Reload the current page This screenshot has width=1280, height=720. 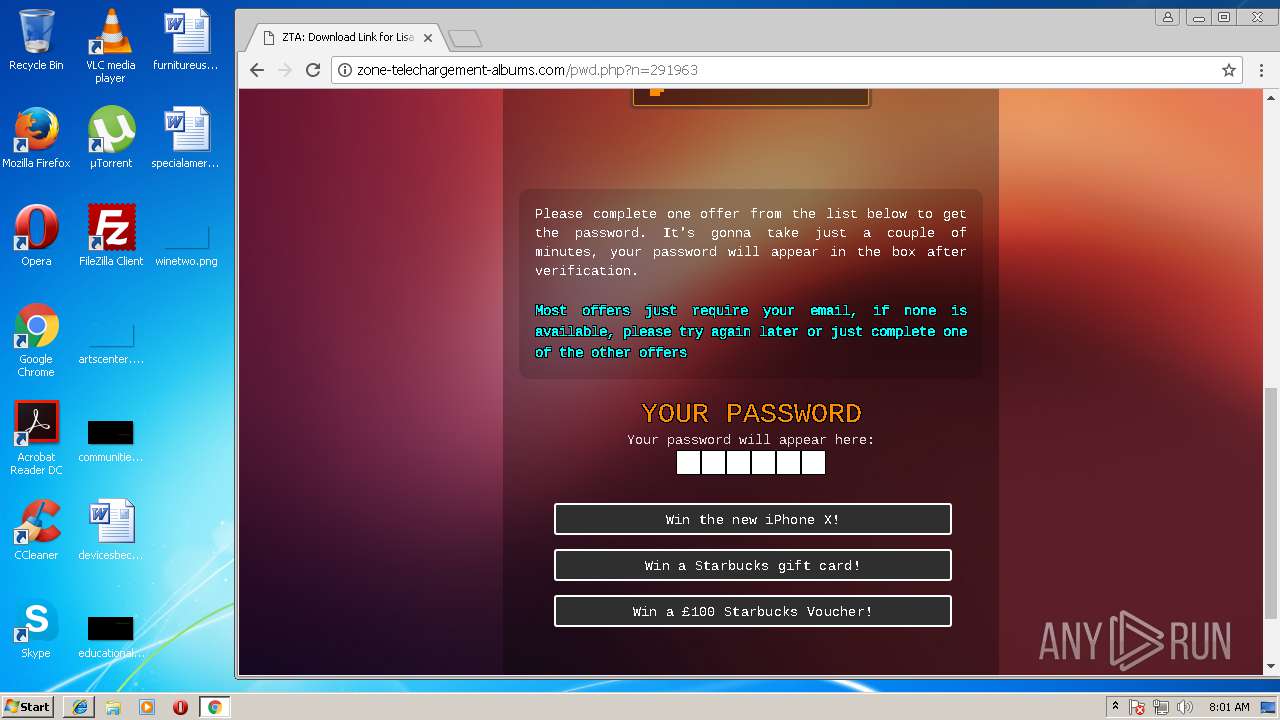[x=313, y=70]
